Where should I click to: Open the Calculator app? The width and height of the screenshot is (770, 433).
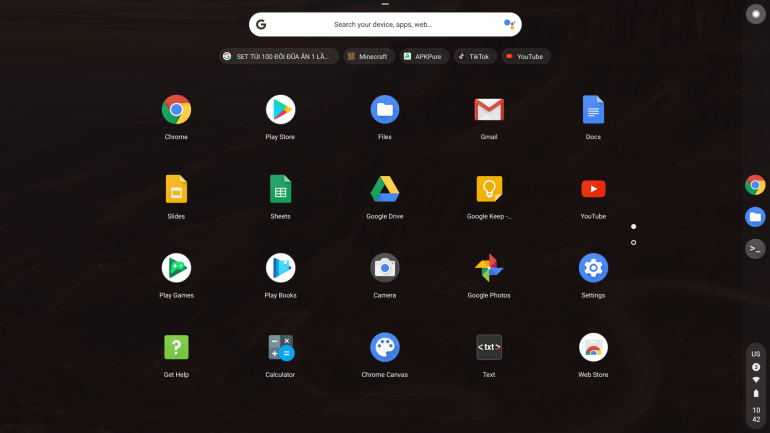280,348
